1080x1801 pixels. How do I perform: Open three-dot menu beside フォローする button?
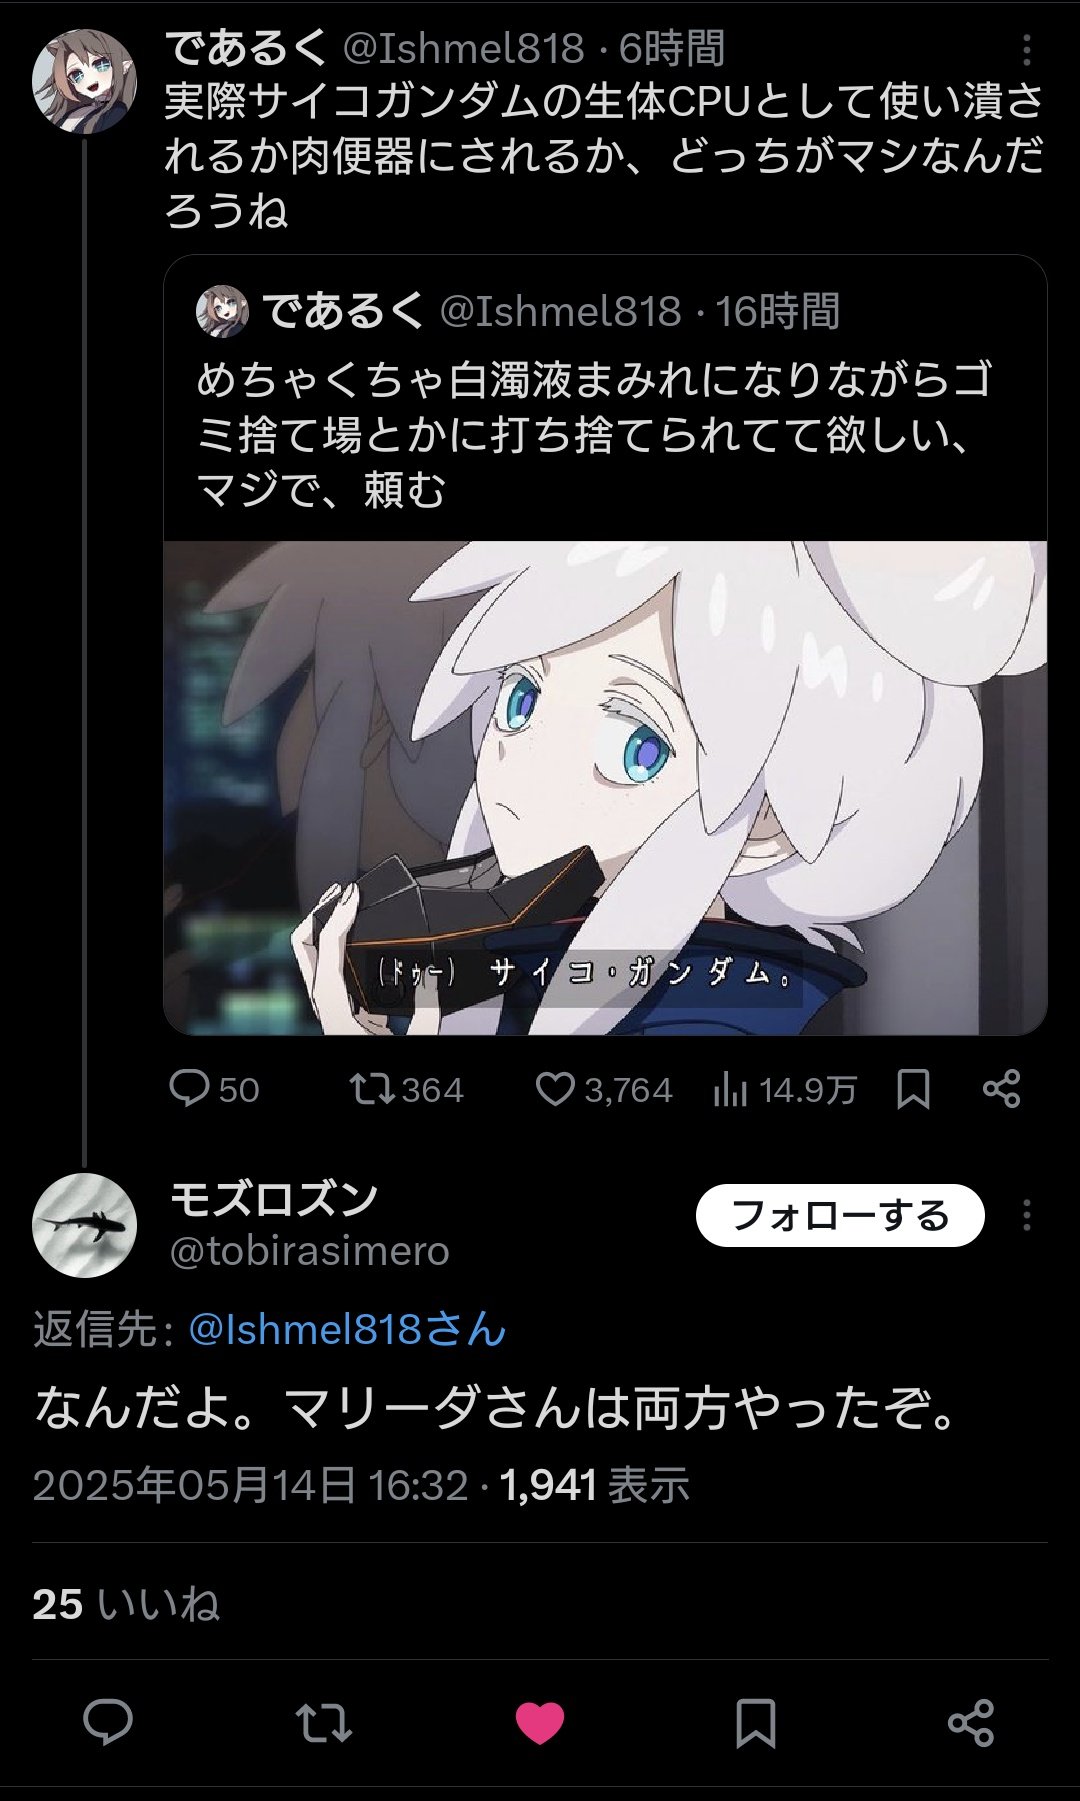pyautogui.click(x=1026, y=1215)
